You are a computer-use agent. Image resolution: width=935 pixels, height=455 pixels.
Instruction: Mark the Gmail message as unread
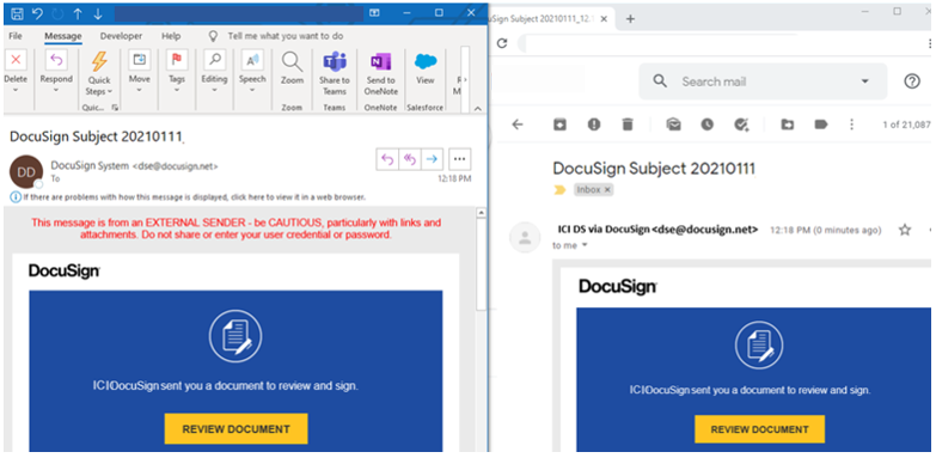(x=674, y=125)
